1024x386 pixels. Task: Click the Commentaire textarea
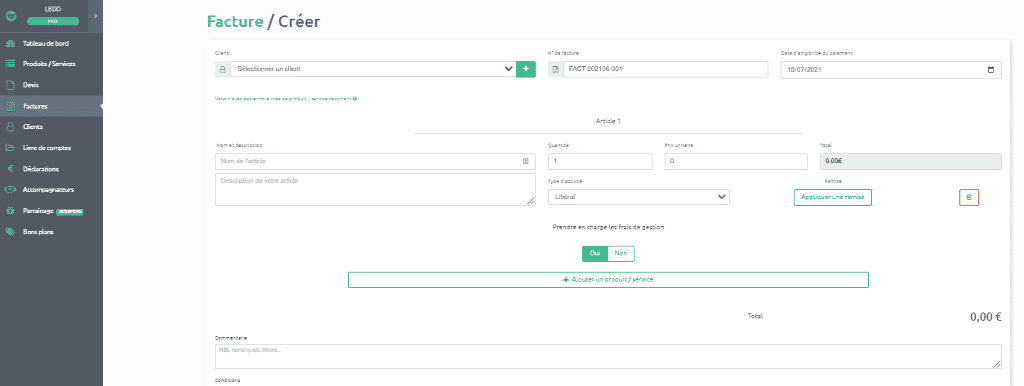pos(608,357)
